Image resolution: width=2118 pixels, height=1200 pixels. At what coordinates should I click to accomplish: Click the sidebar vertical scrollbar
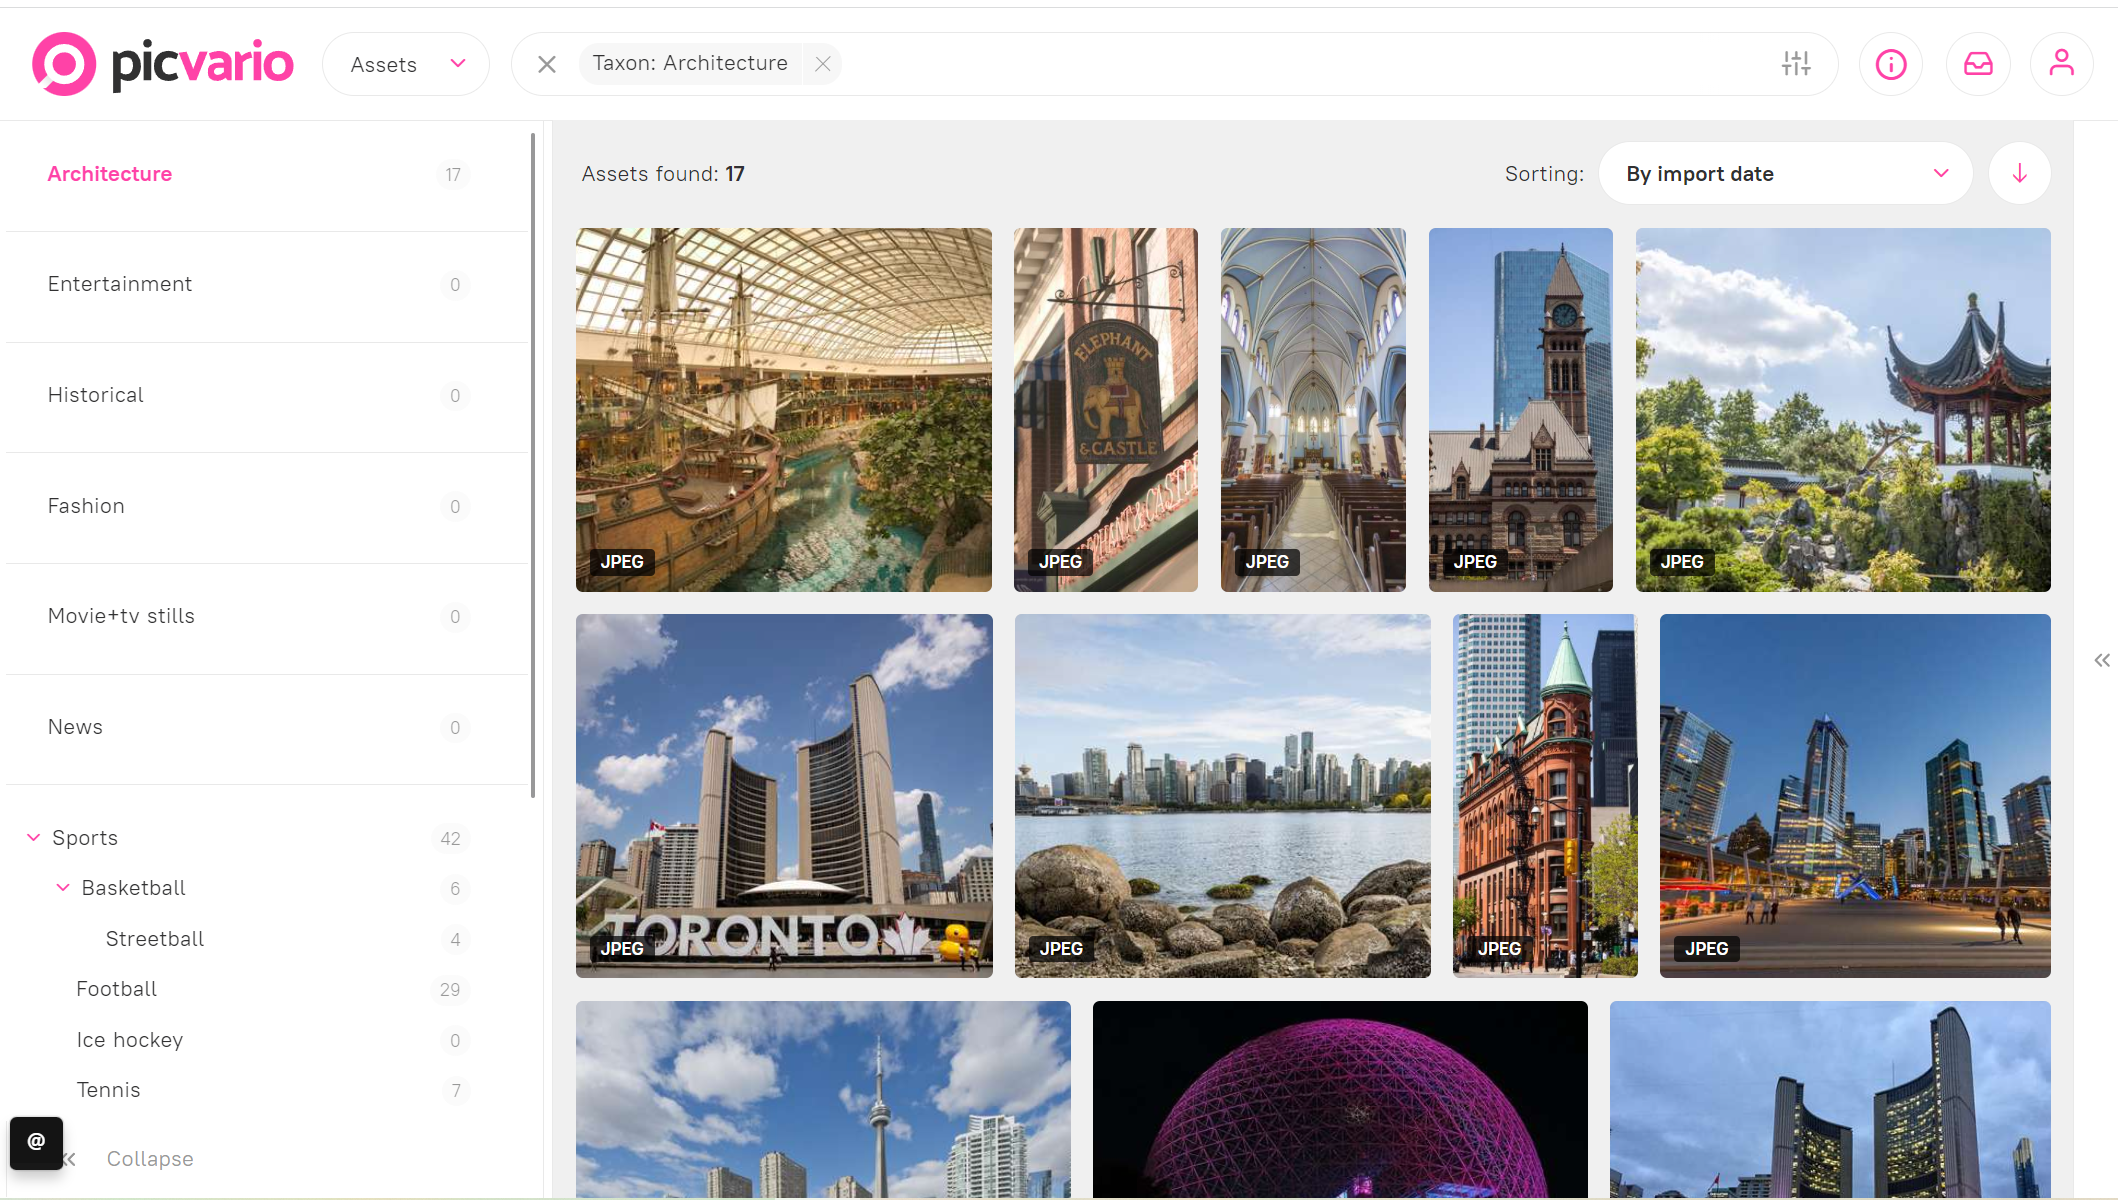533,464
